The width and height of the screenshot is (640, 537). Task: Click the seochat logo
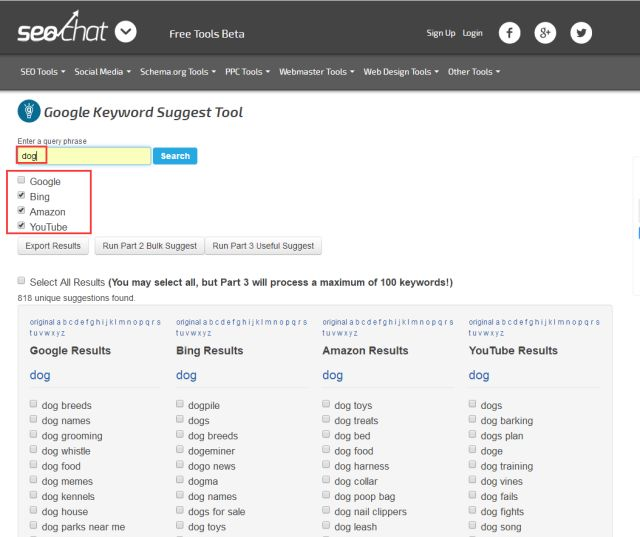tap(62, 27)
